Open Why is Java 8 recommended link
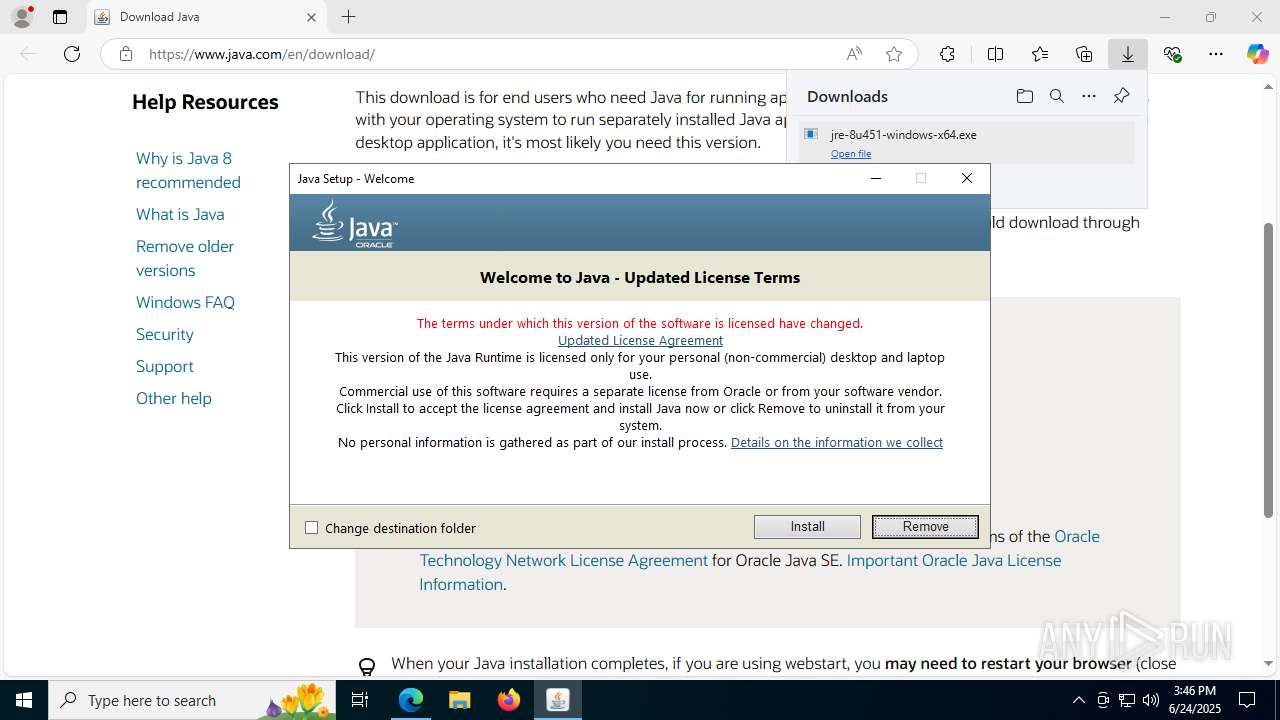Viewport: 1280px width, 720px height. pyautogui.click(x=188, y=170)
